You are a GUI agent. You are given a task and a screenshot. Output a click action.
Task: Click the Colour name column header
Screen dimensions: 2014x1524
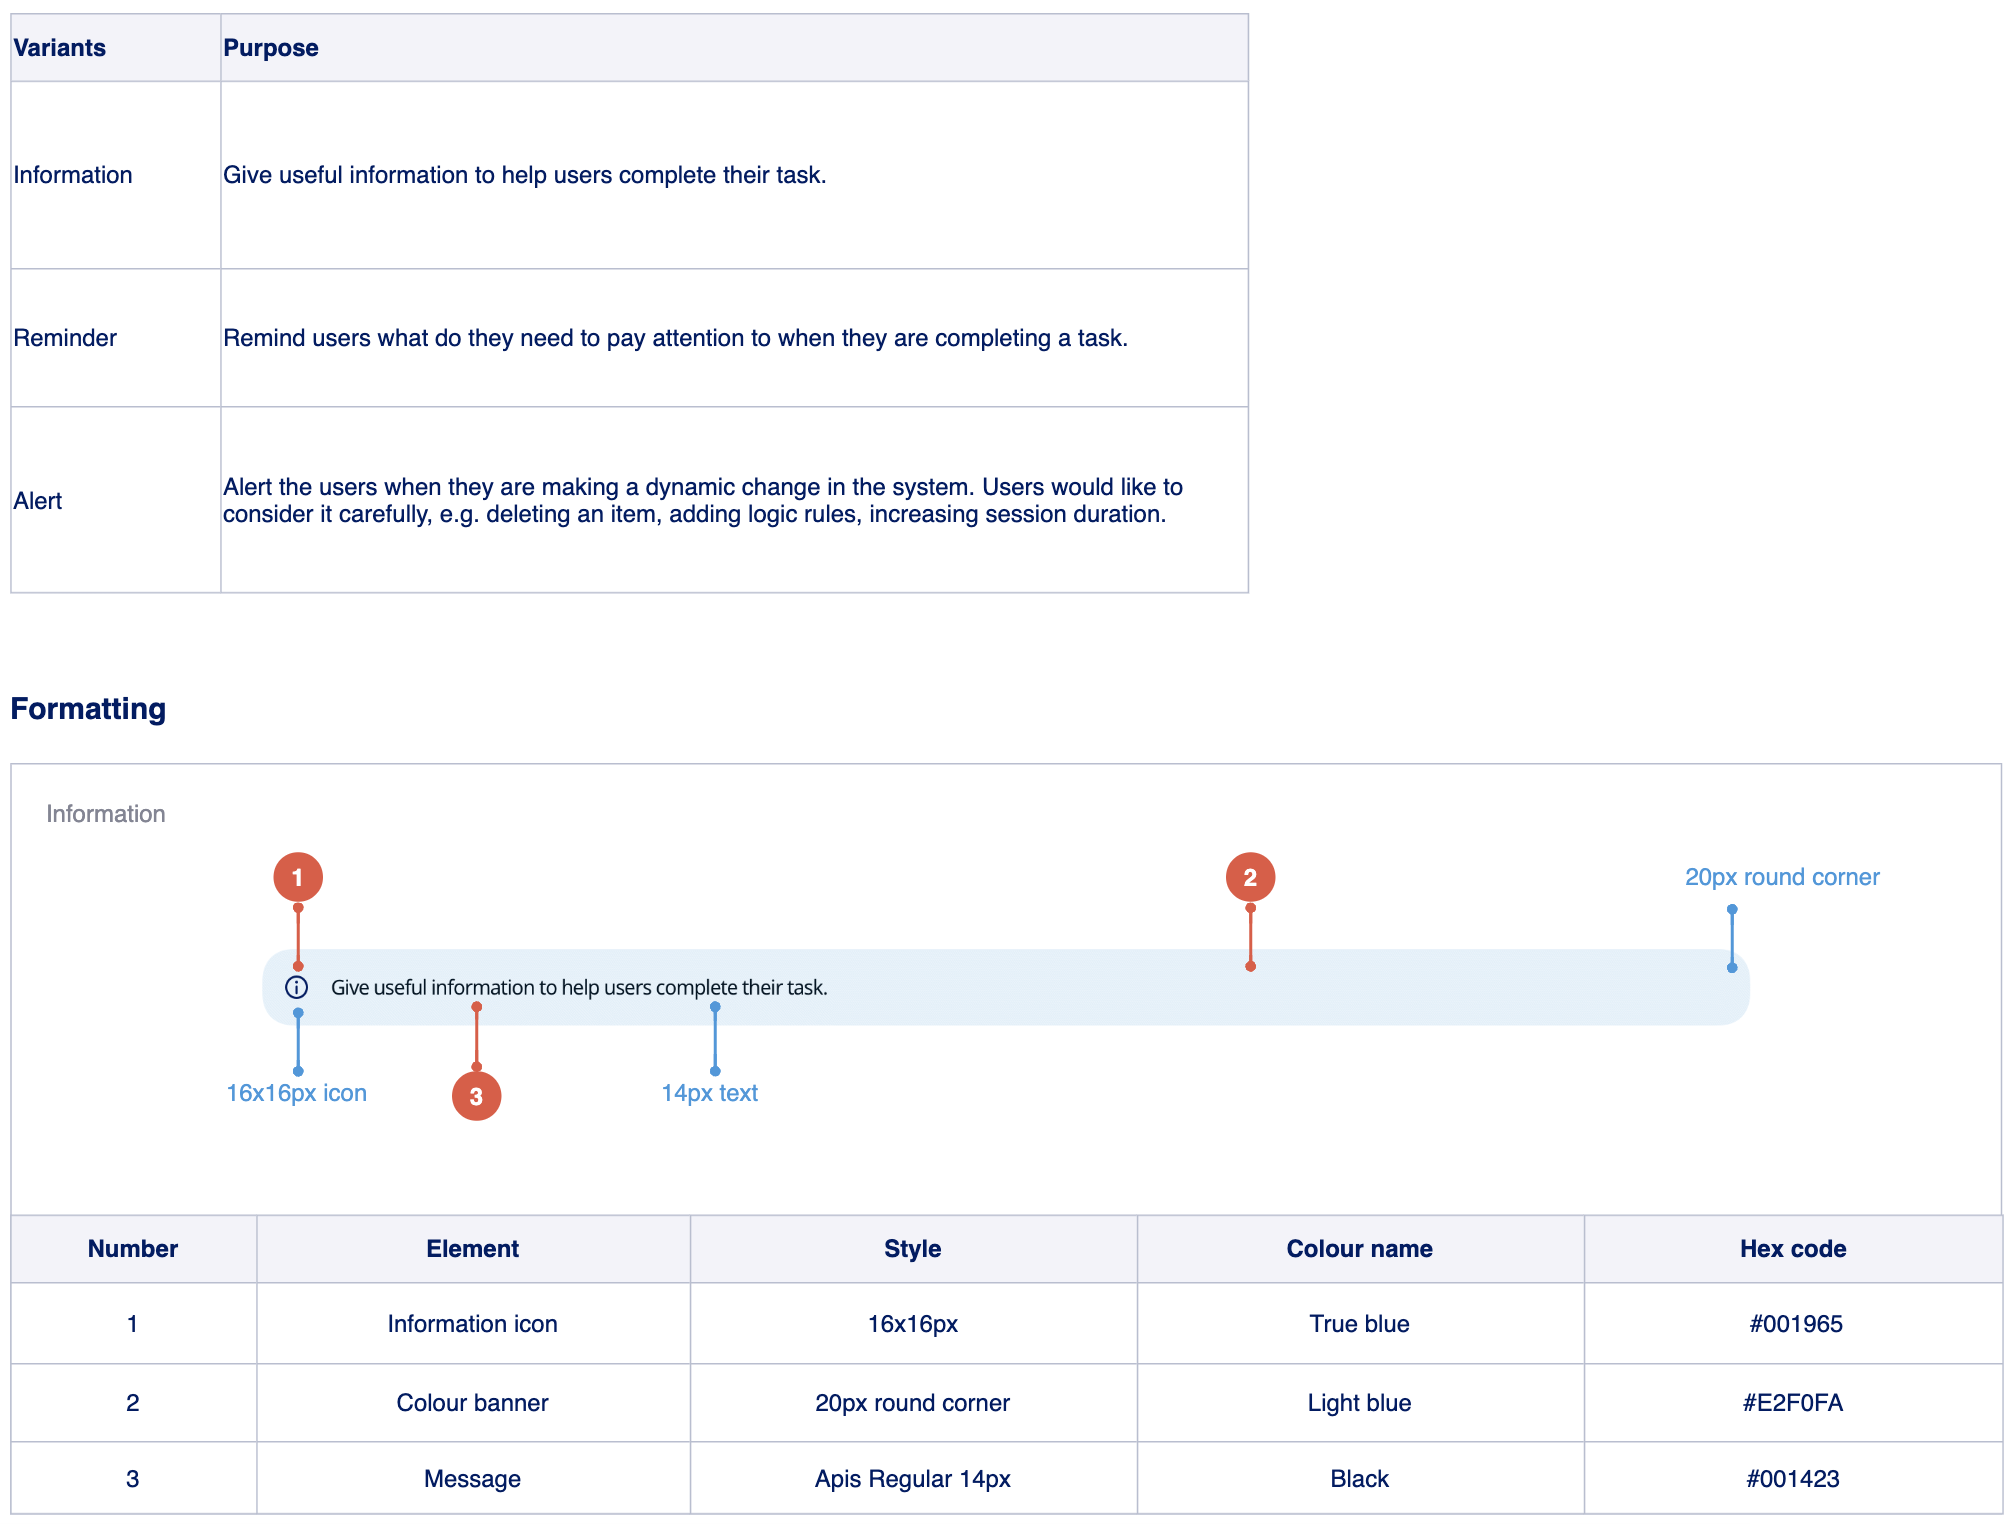point(1359,1249)
